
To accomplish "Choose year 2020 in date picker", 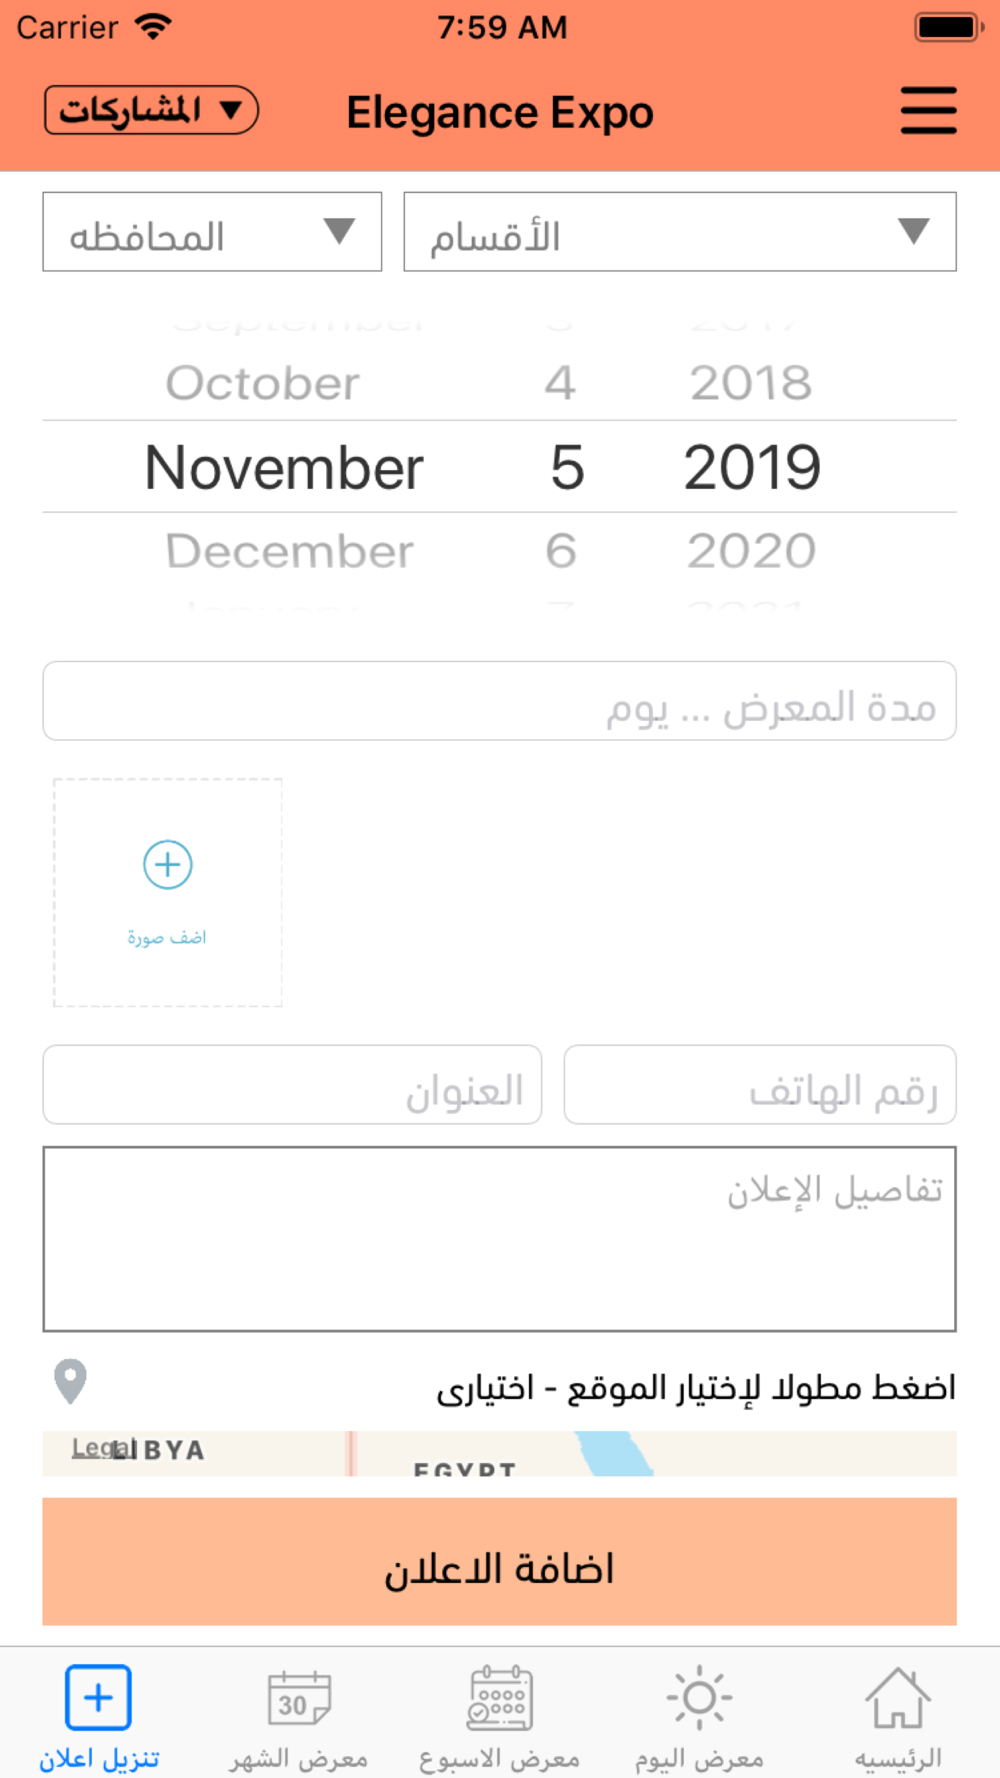I will 751,551.
